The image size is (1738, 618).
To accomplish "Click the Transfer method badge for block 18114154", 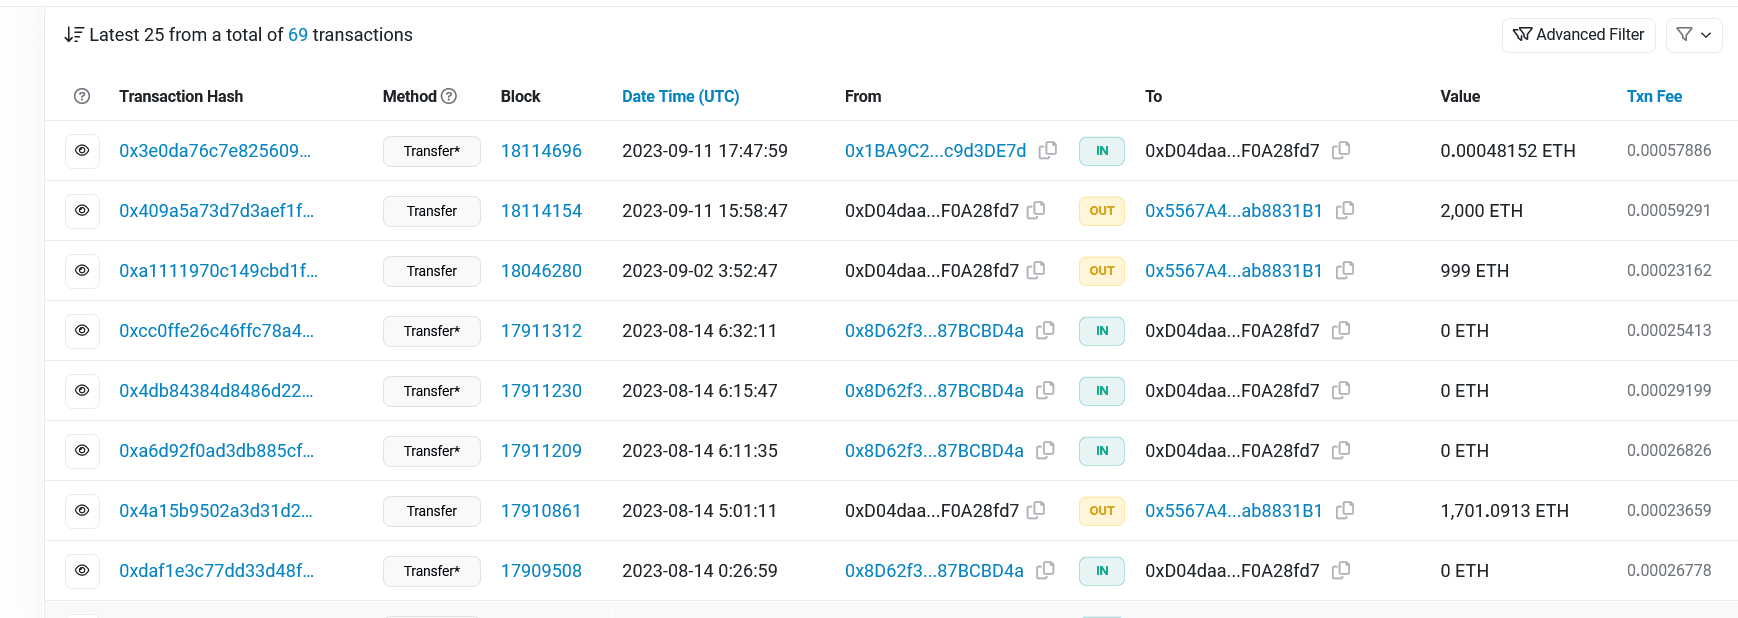I will 431,211.
